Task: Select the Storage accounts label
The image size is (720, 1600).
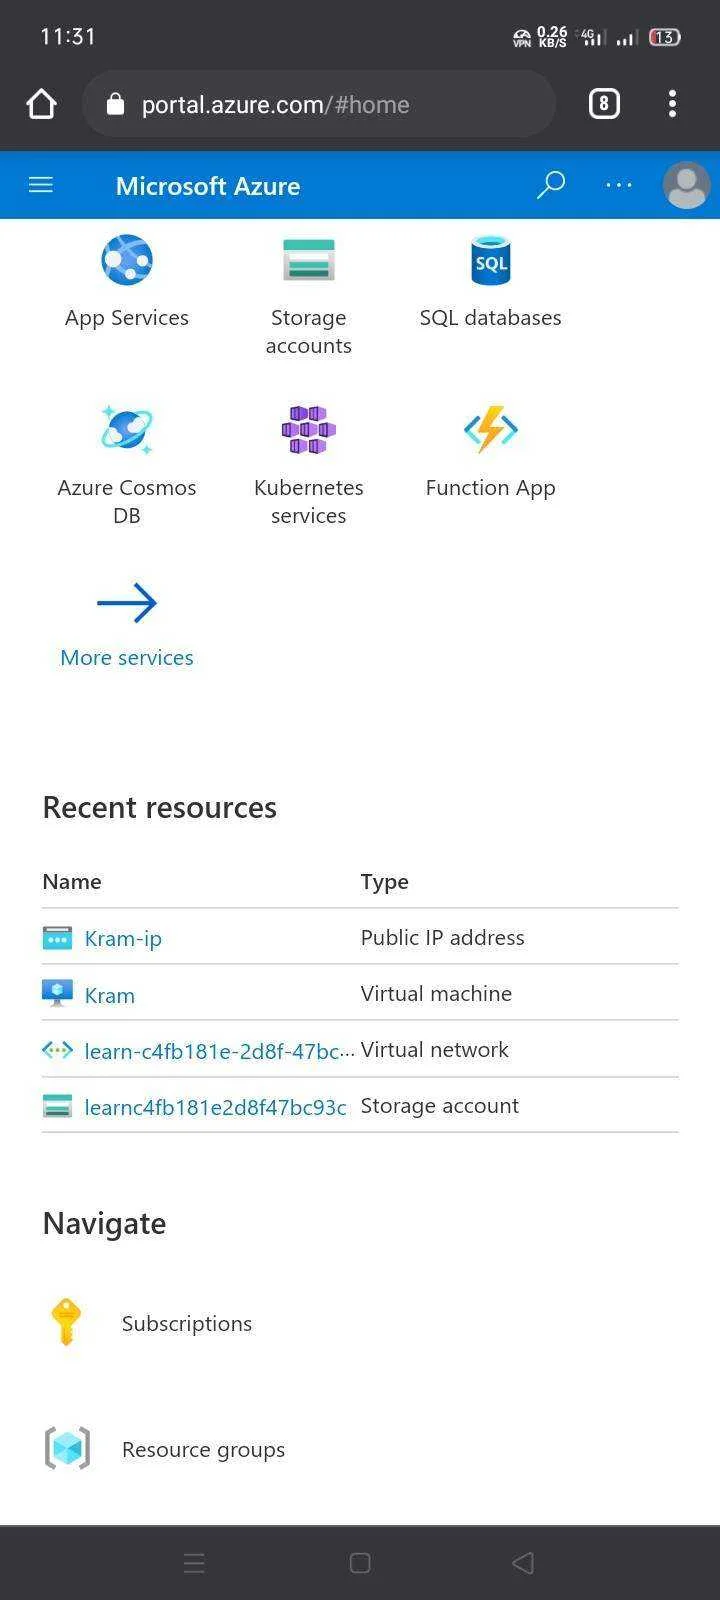Action: pyautogui.click(x=308, y=331)
